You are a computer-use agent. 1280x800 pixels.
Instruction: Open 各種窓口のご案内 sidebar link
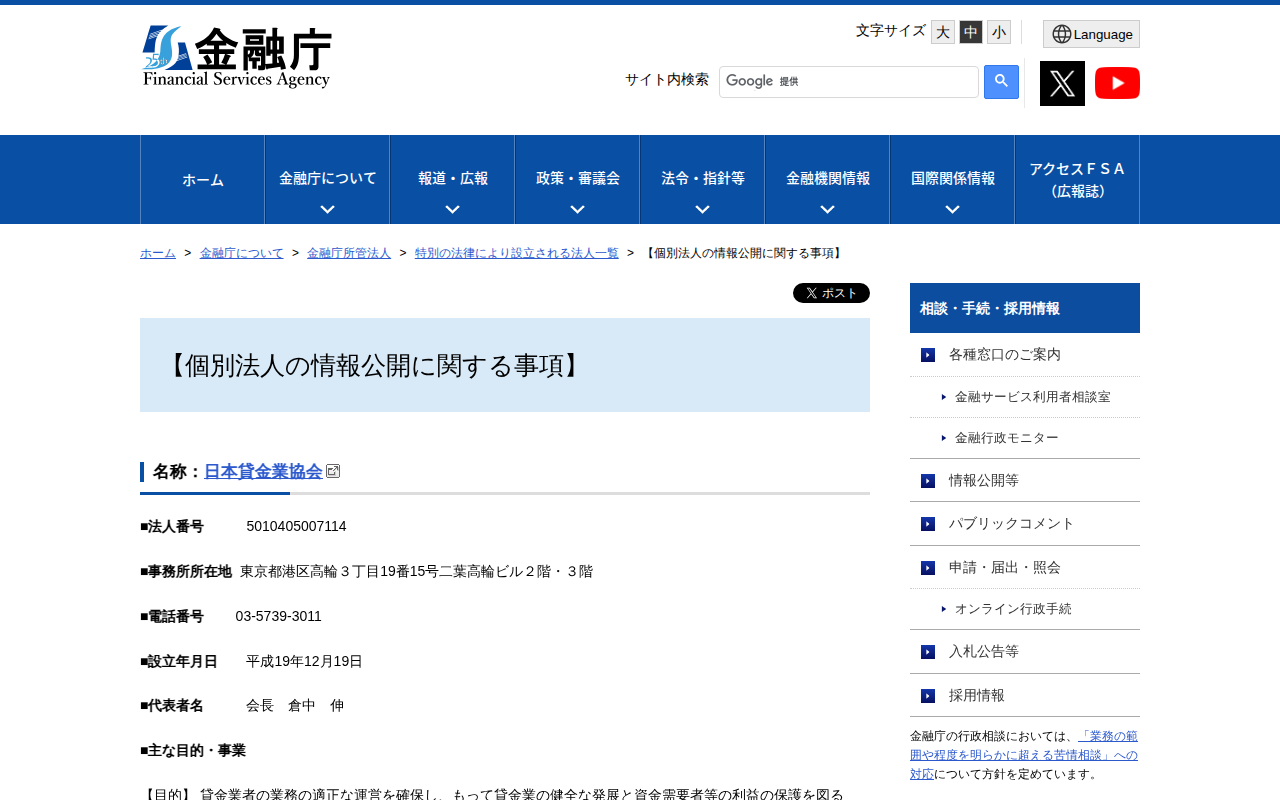click(x=1005, y=354)
